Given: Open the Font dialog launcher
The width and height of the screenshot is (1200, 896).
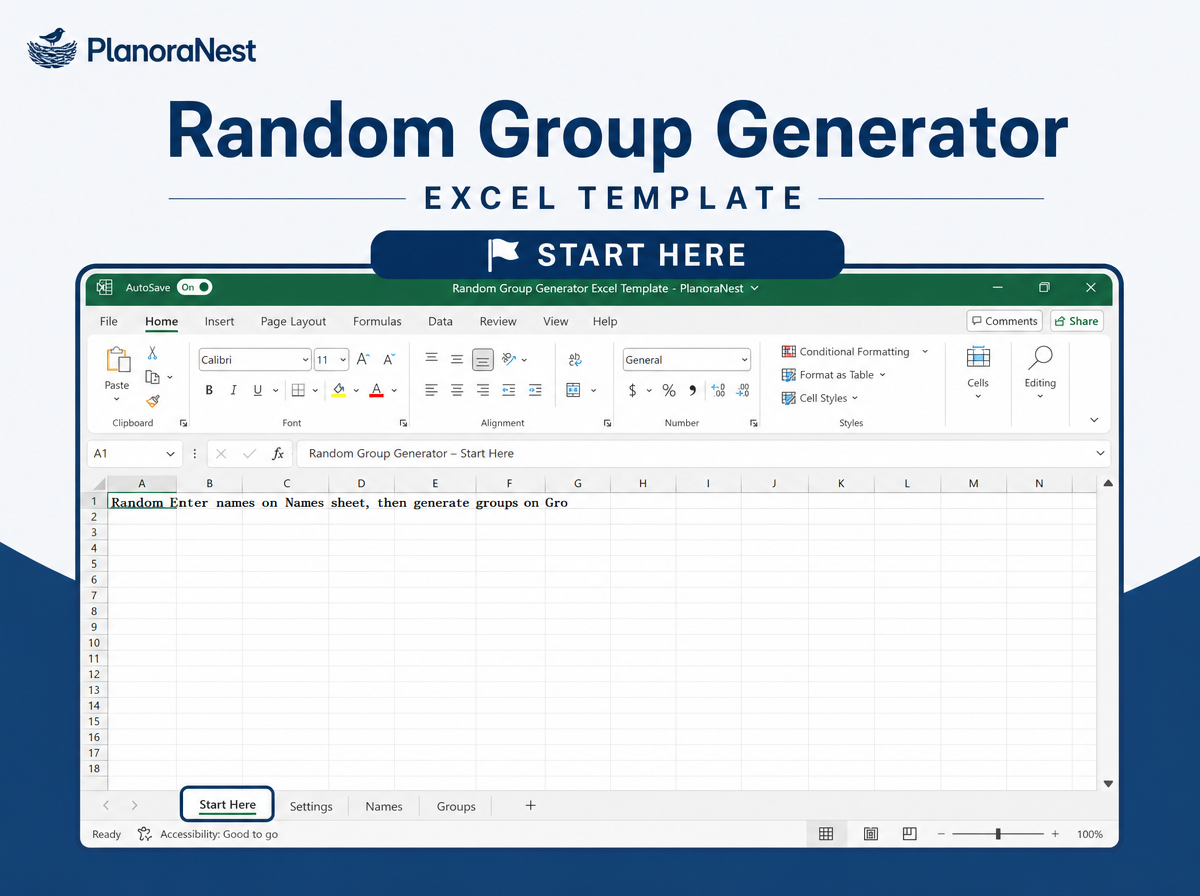Looking at the screenshot, I should click(x=403, y=423).
